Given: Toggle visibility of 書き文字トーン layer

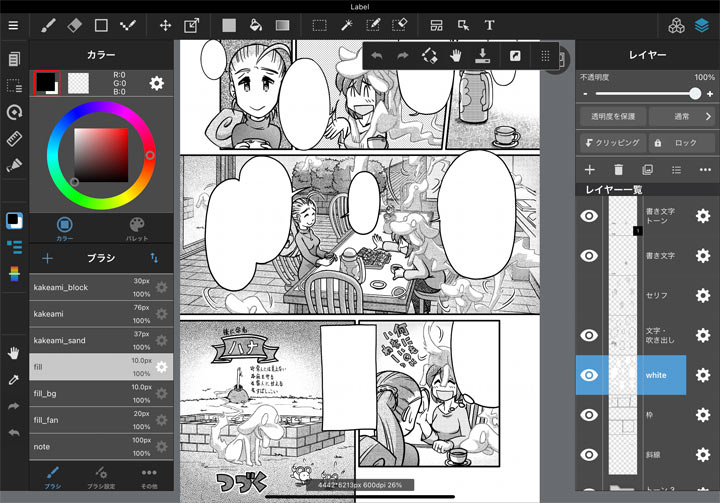Looking at the screenshot, I should click(589, 216).
